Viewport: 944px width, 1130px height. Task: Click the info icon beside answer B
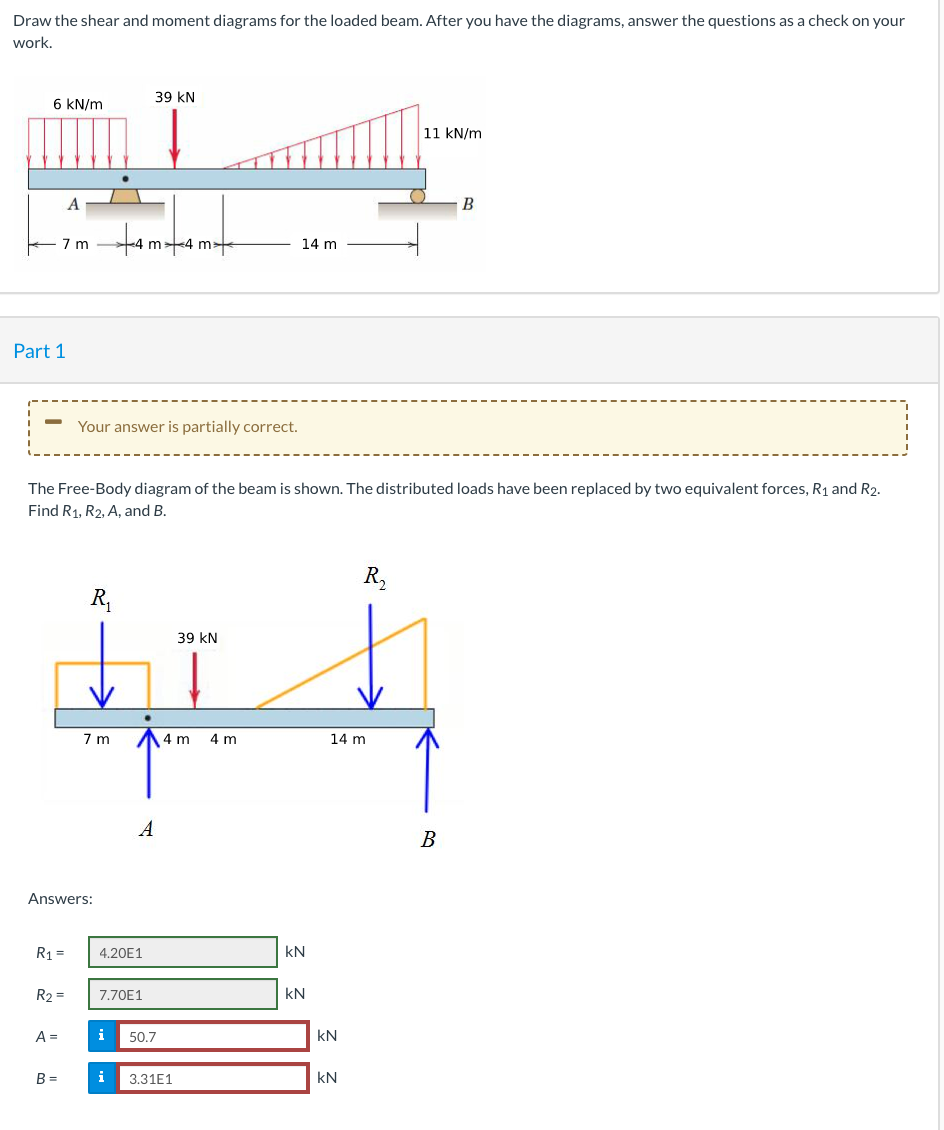(x=101, y=1077)
